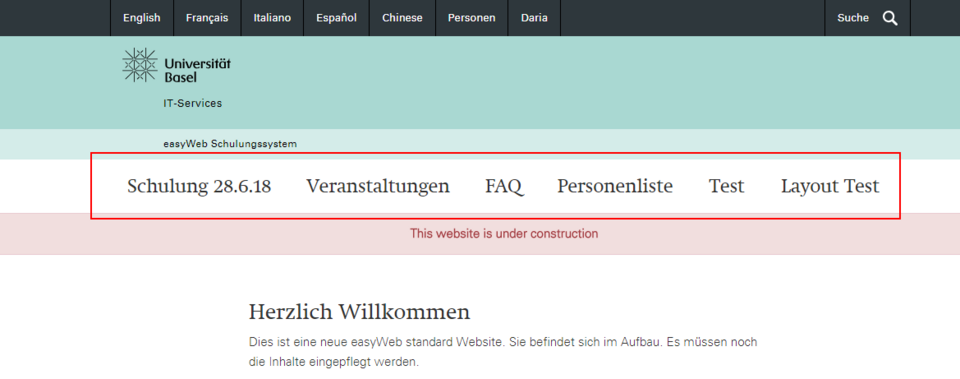Select the Italiano language link

[272, 18]
